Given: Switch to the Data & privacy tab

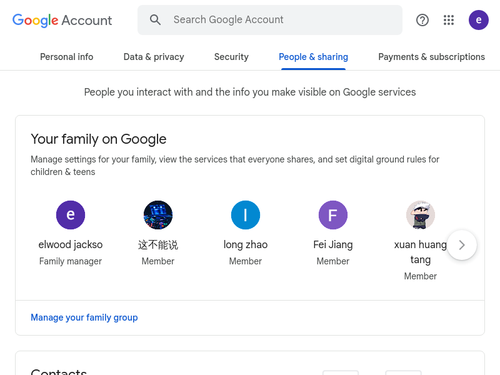Looking at the screenshot, I should click(x=154, y=57).
